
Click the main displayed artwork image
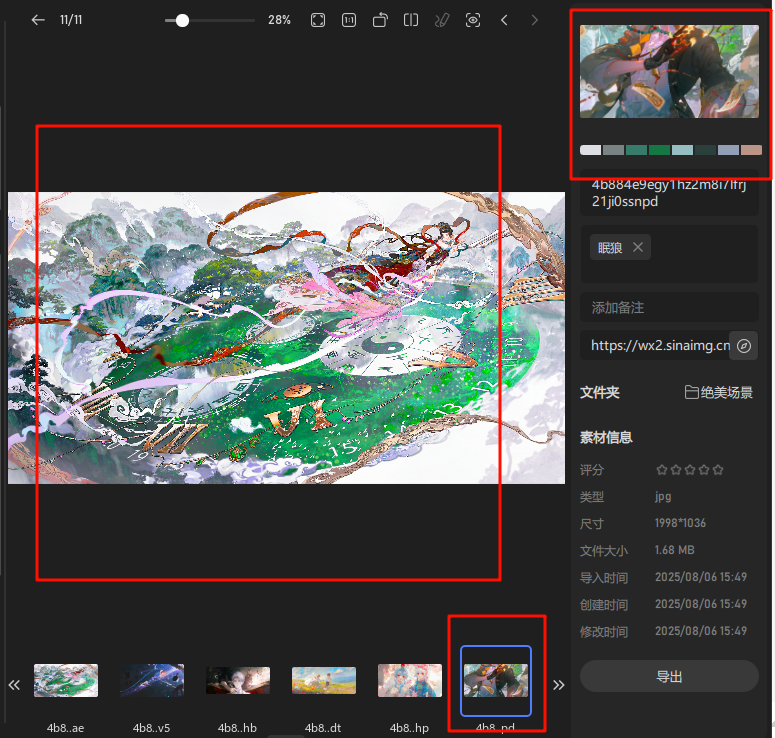click(286, 338)
